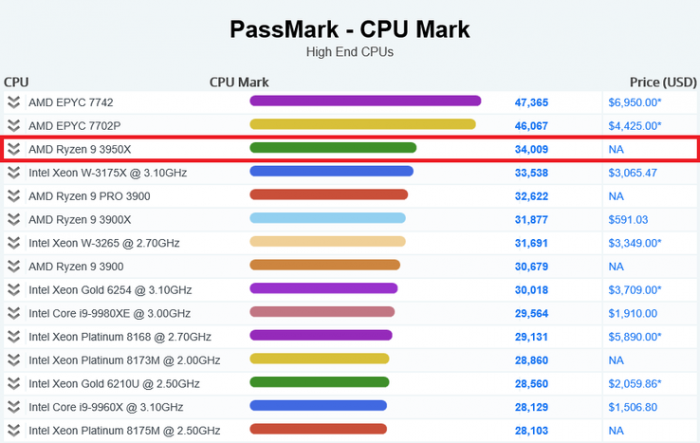Click the green Ryzen 9 3950X score bar
Viewport: 700px width, 443px height.
click(333, 148)
